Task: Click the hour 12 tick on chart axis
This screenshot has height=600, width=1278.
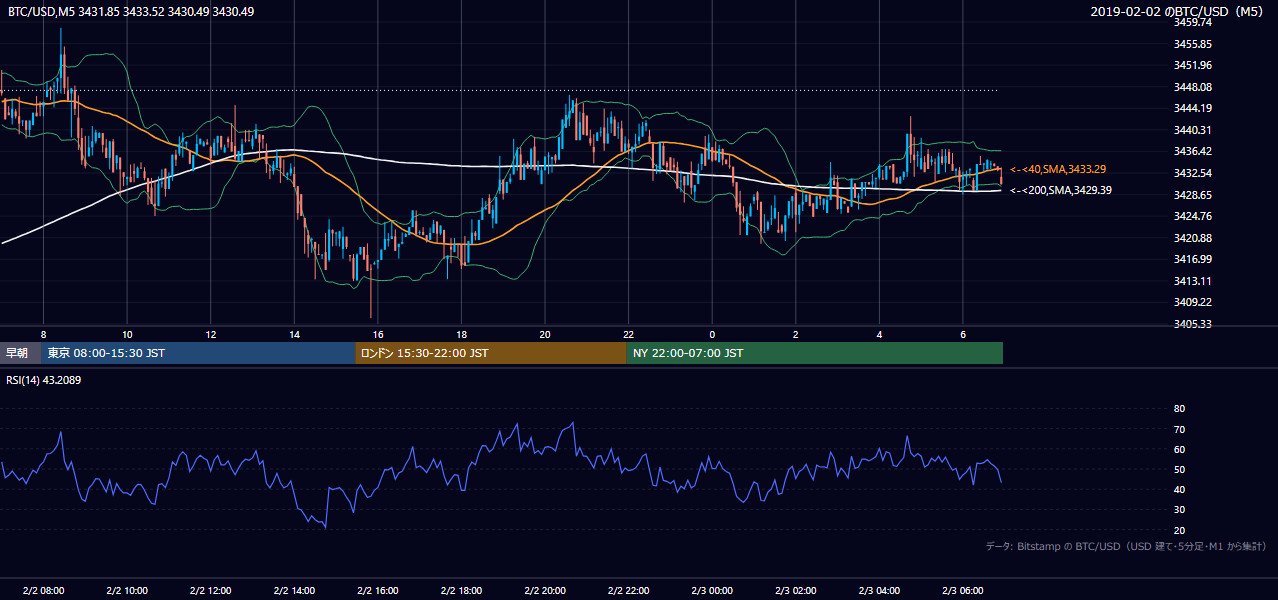Action: pos(210,333)
